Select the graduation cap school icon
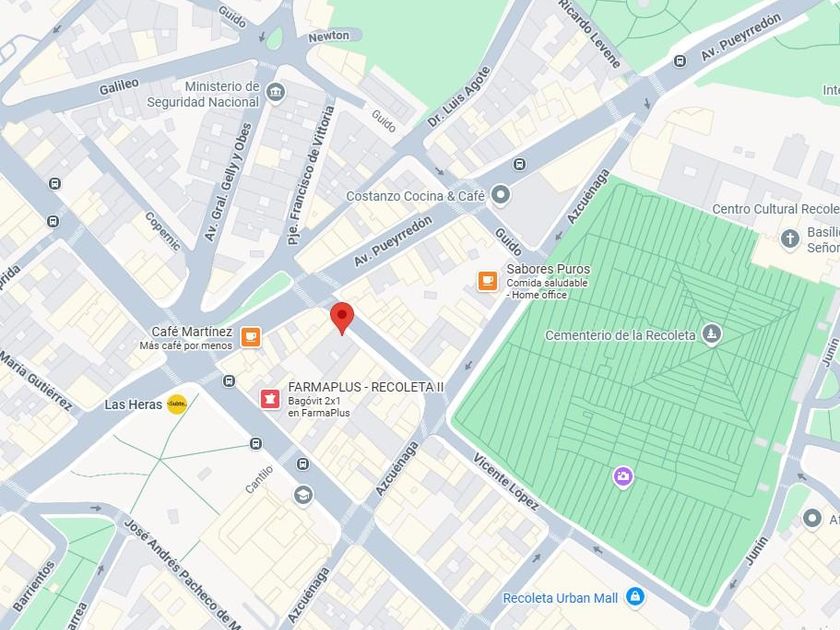840x630 pixels. coord(303,495)
